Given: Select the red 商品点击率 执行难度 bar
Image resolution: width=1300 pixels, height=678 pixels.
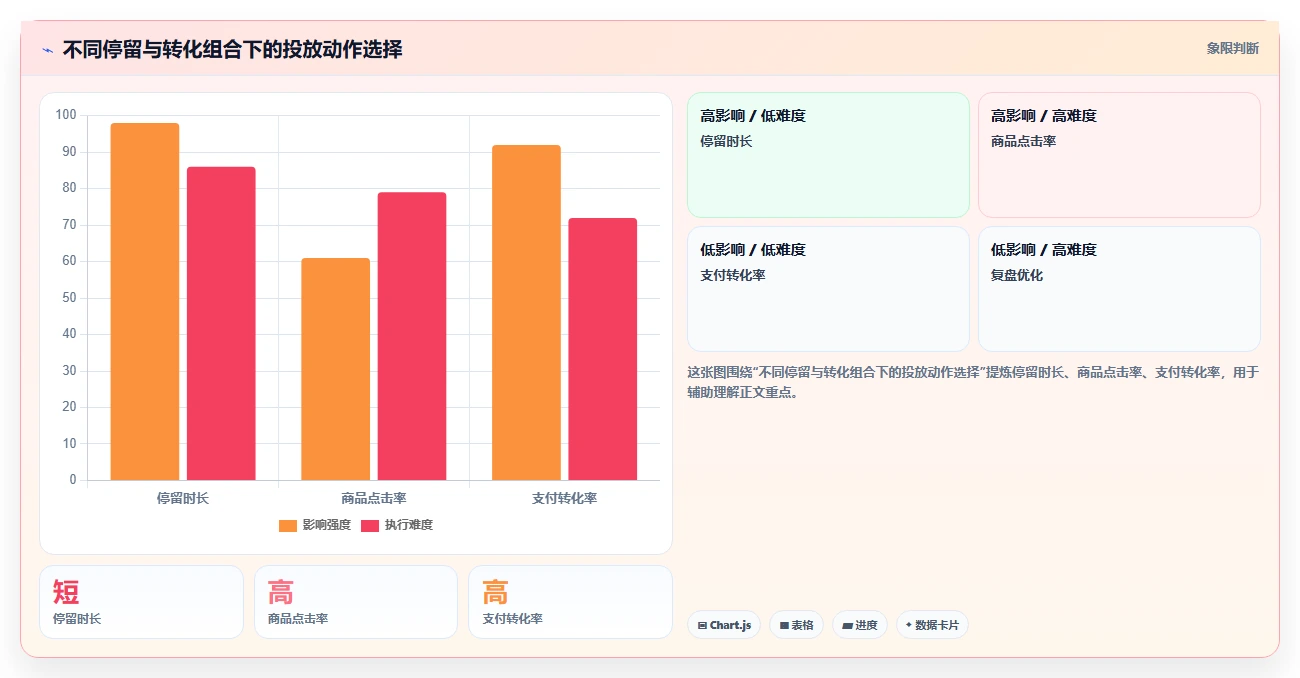Looking at the screenshot, I should point(412,336).
